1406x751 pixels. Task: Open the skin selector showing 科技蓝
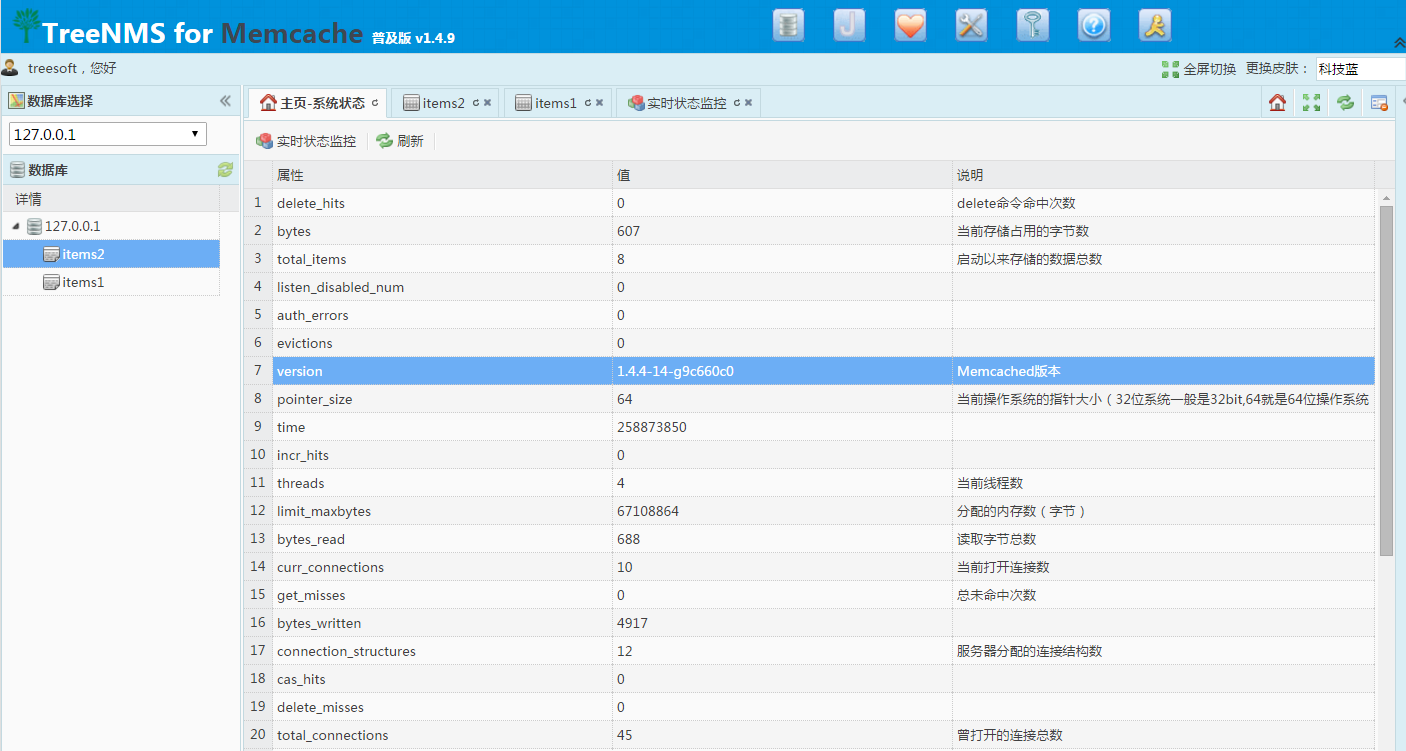(1360, 69)
